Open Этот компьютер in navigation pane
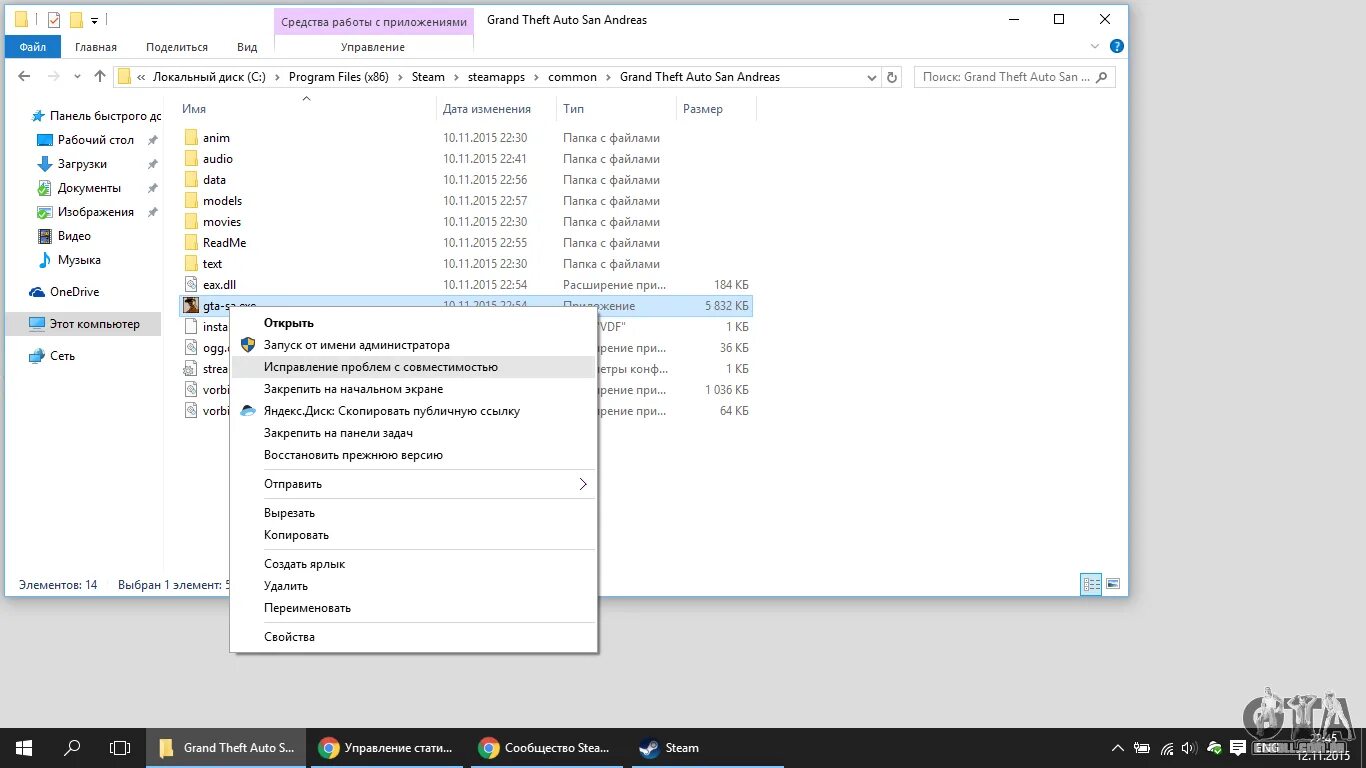Screen dimensions: 1366x768 tap(84, 324)
